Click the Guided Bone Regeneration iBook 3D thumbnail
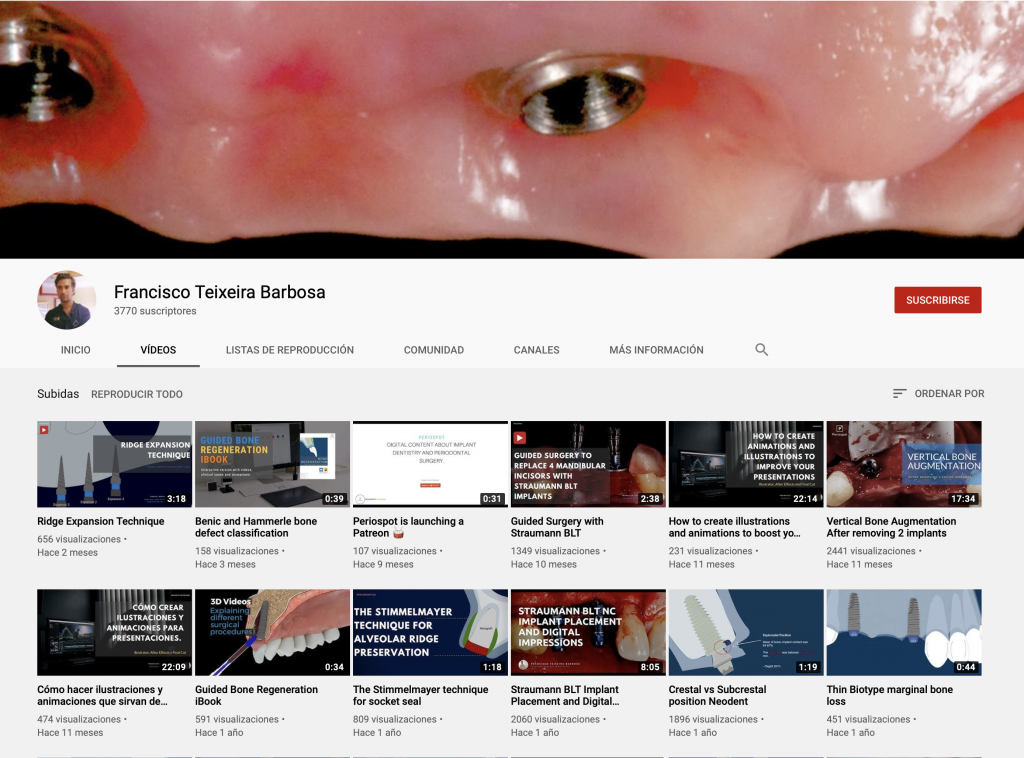 tap(272, 632)
